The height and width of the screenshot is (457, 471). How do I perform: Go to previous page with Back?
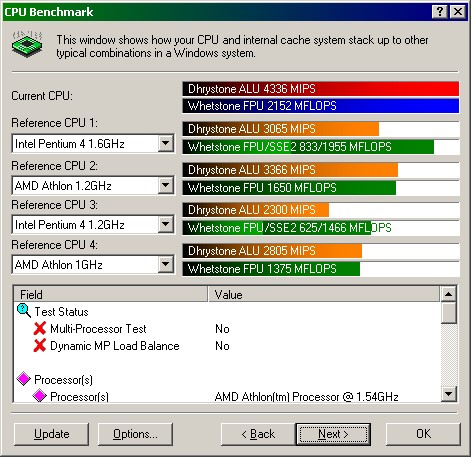click(258, 434)
